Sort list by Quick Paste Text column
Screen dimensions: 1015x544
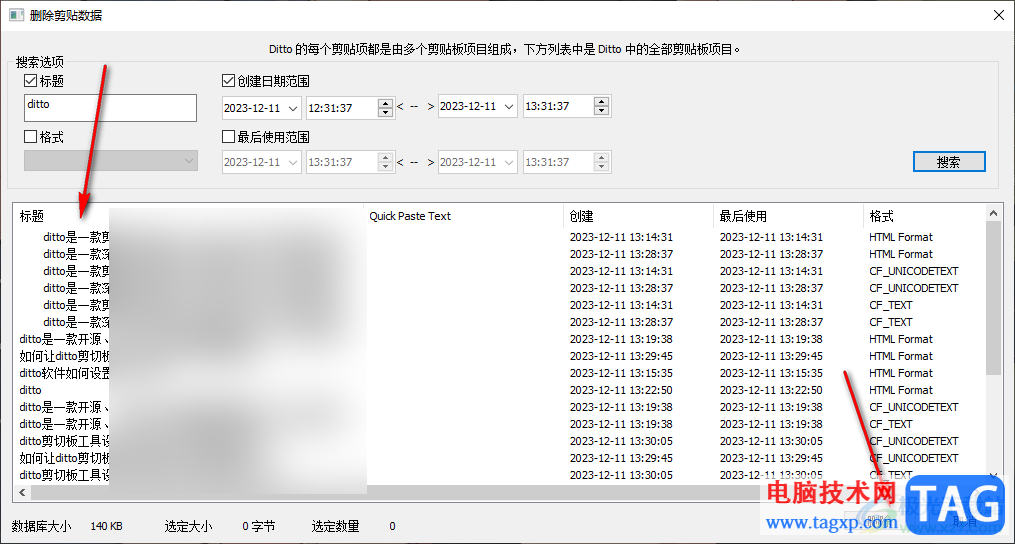463,216
